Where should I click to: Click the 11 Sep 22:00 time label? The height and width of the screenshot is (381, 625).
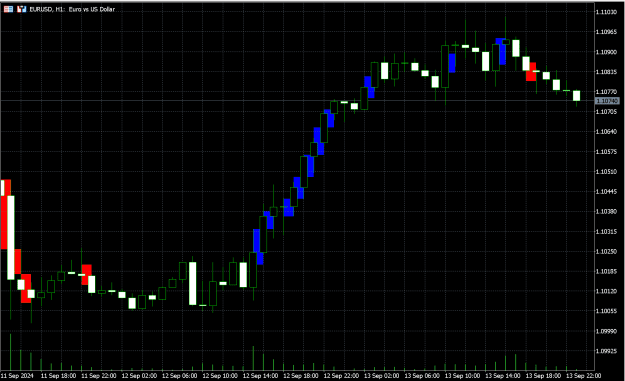pos(99,375)
